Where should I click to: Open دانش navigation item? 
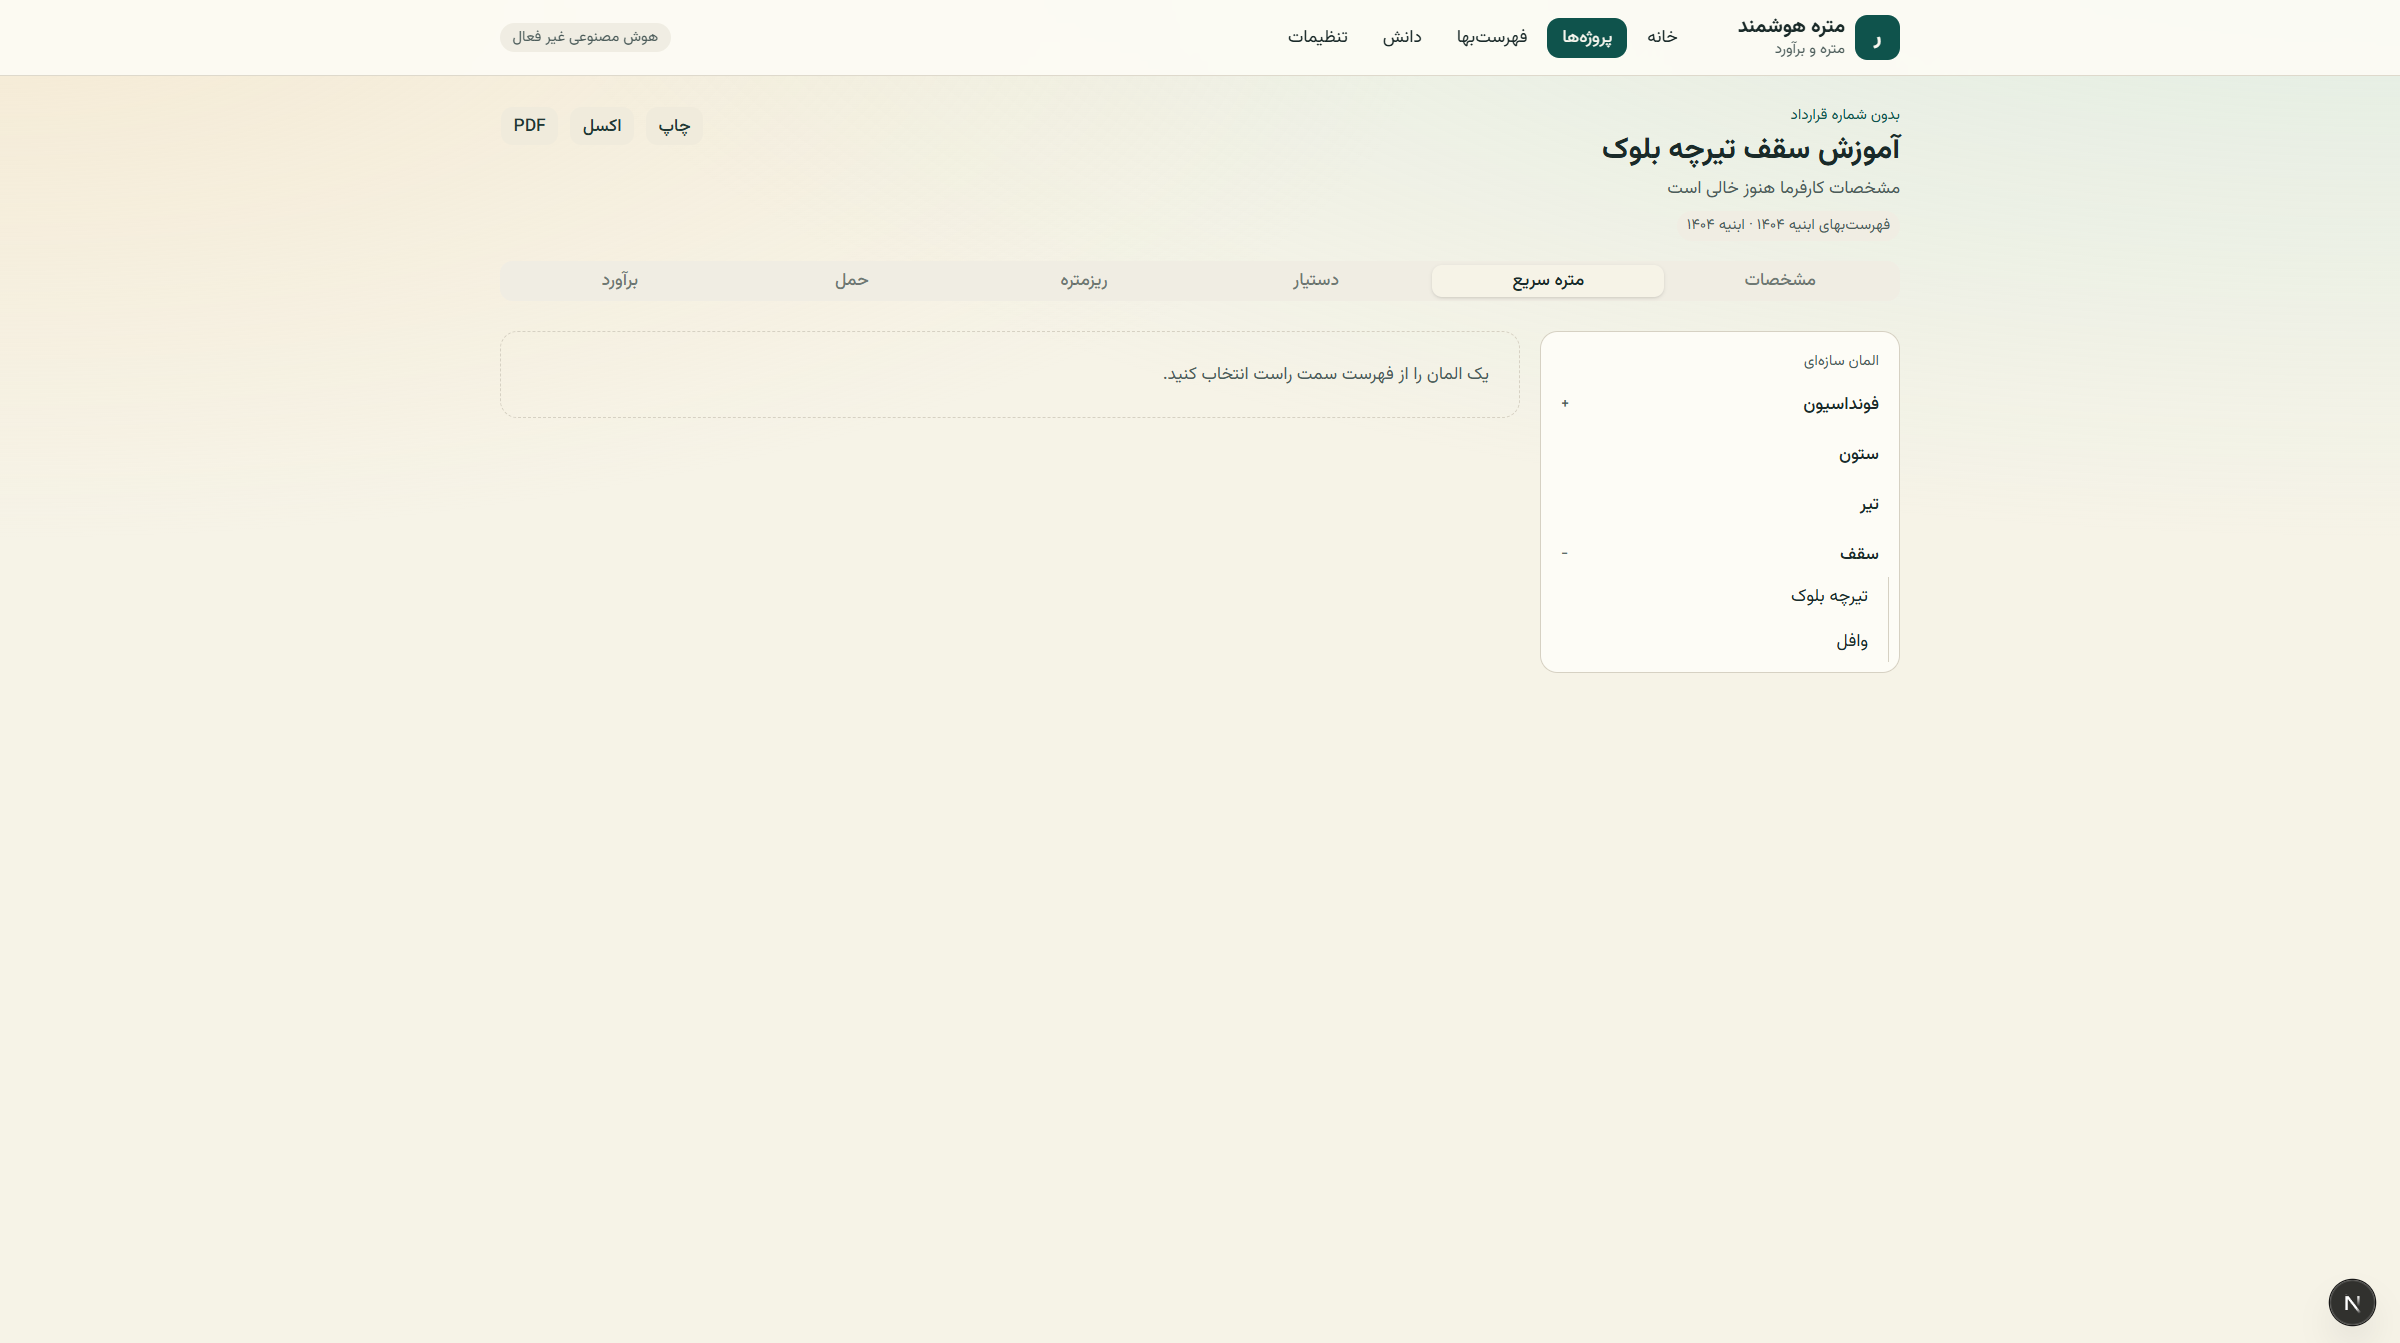(x=1402, y=37)
